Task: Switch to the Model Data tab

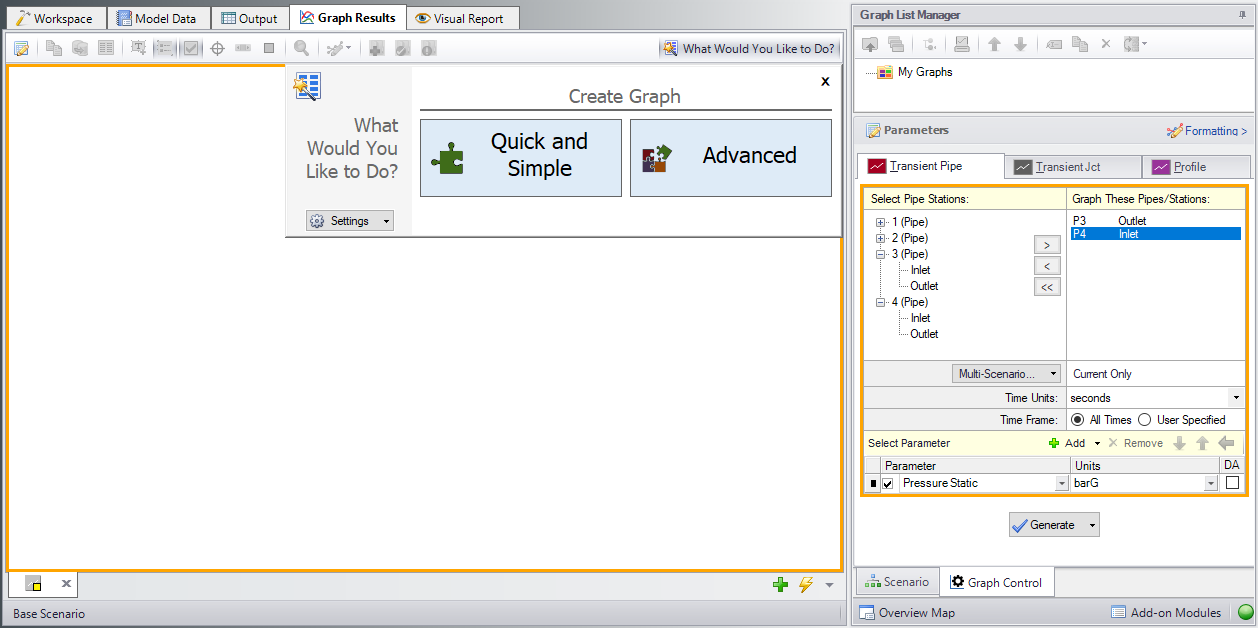Action: pyautogui.click(x=158, y=18)
